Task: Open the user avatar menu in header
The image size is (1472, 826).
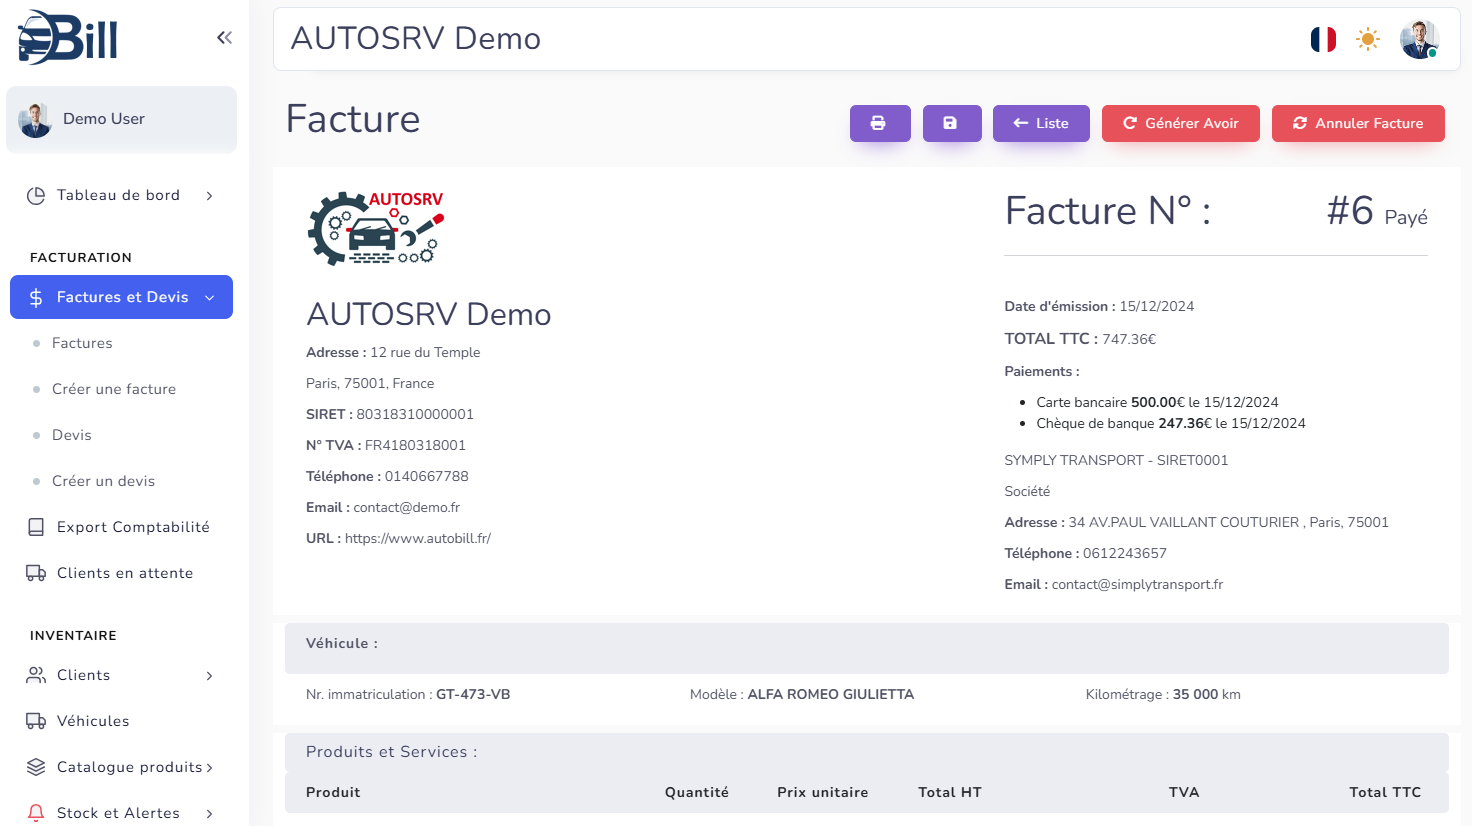Action: coord(1419,39)
